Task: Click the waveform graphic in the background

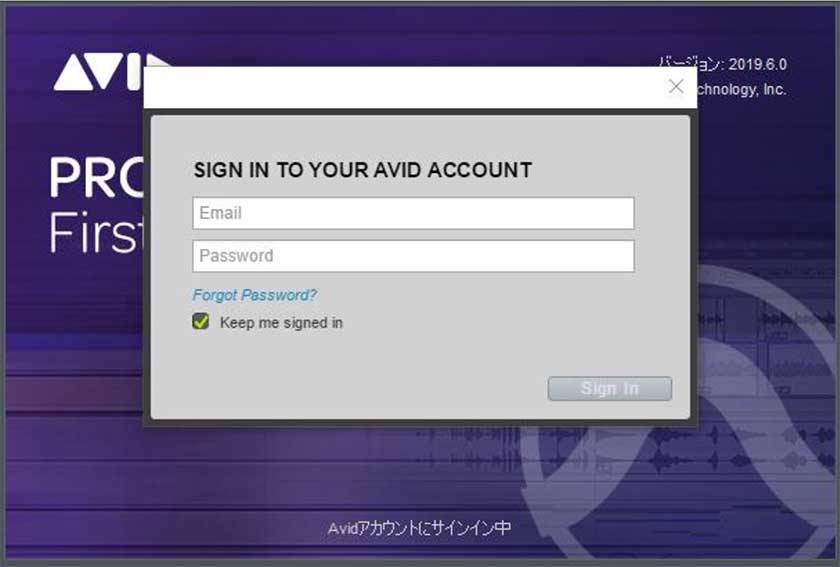Action: coord(589,447)
